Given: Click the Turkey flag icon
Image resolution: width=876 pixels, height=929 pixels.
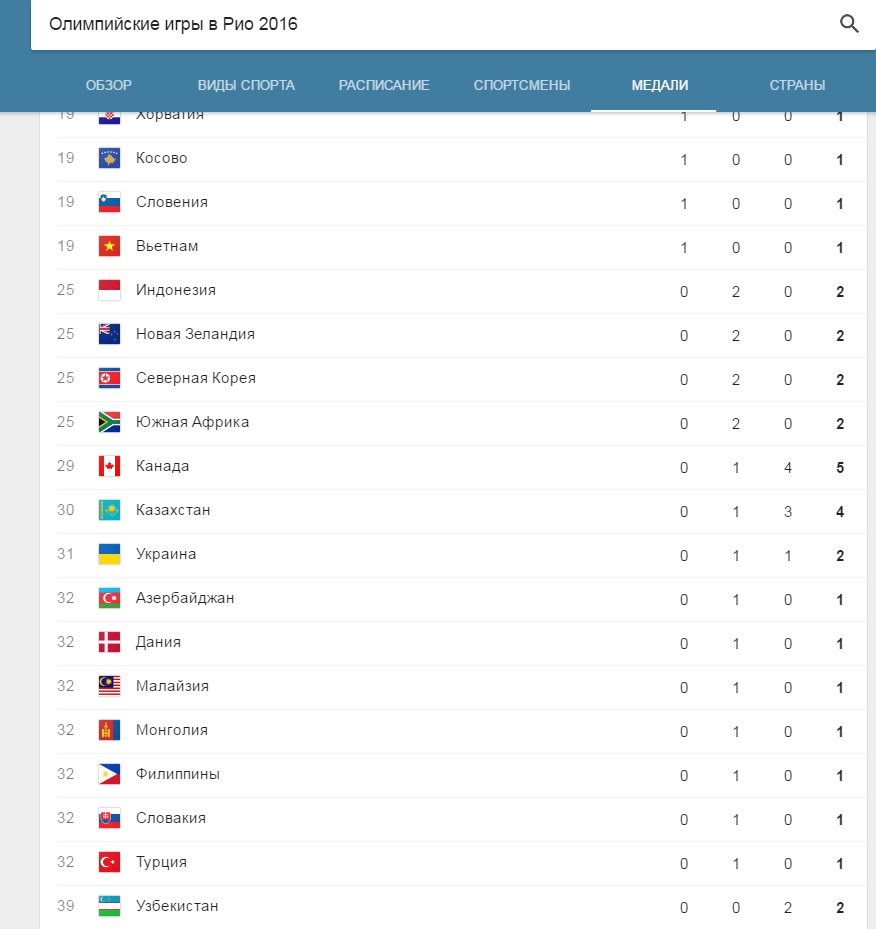Looking at the screenshot, I should pyautogui.click(x=110, y=862).
